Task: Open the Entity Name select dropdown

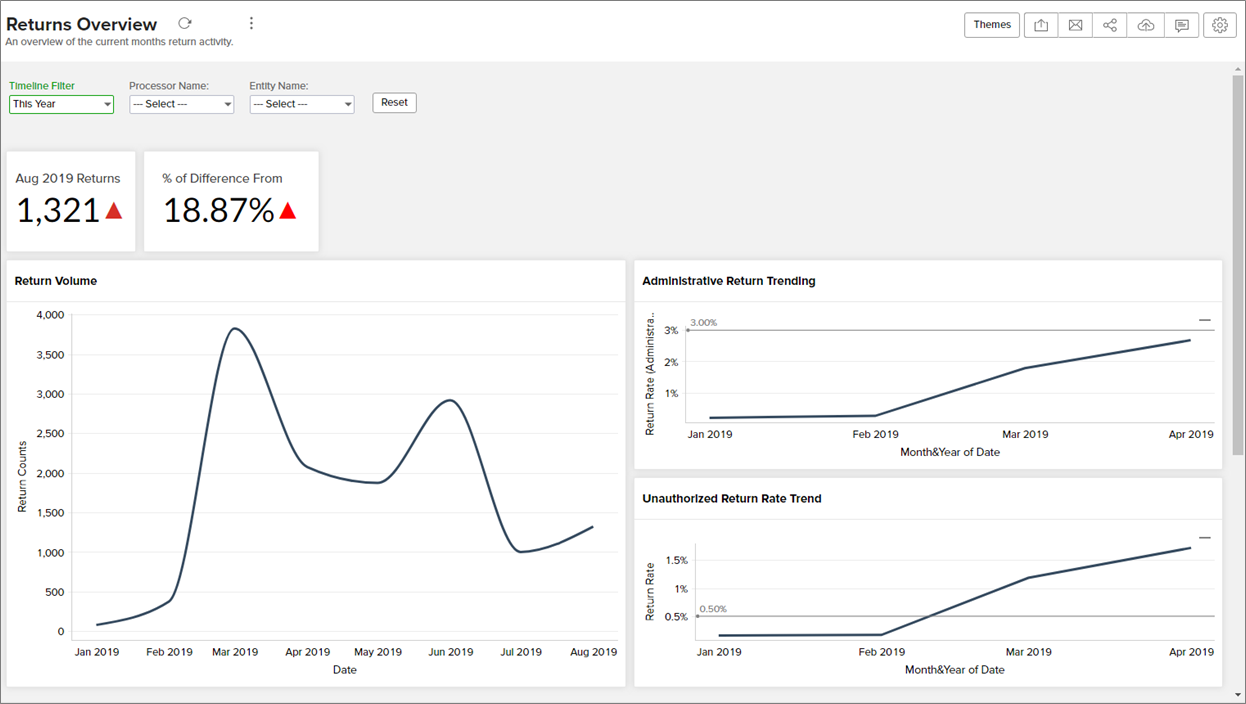Action: (301, 104)
